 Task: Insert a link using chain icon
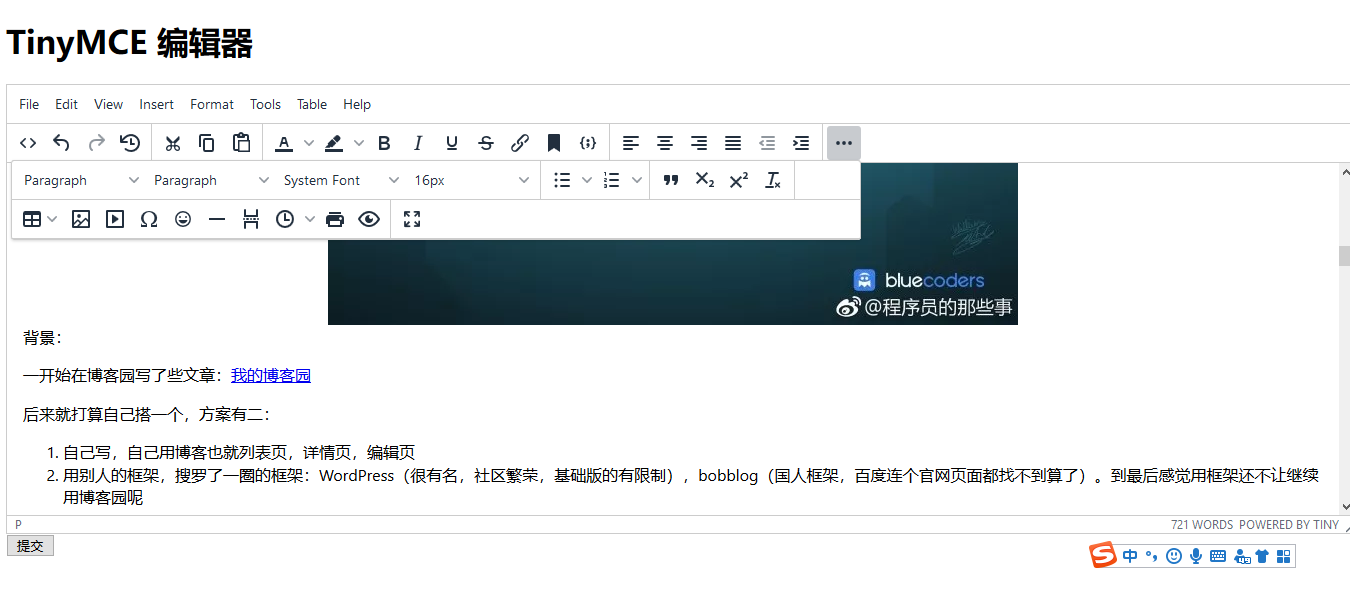pos(520,143)
